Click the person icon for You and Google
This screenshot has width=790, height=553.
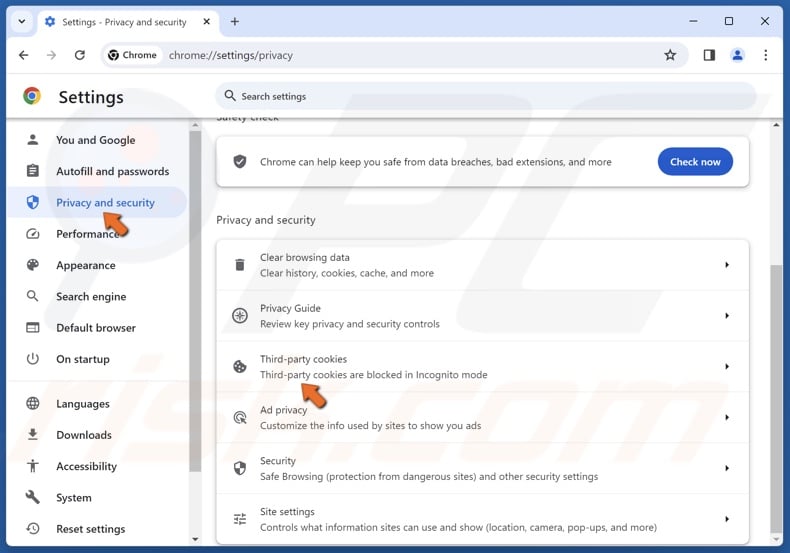coord(33,140)
